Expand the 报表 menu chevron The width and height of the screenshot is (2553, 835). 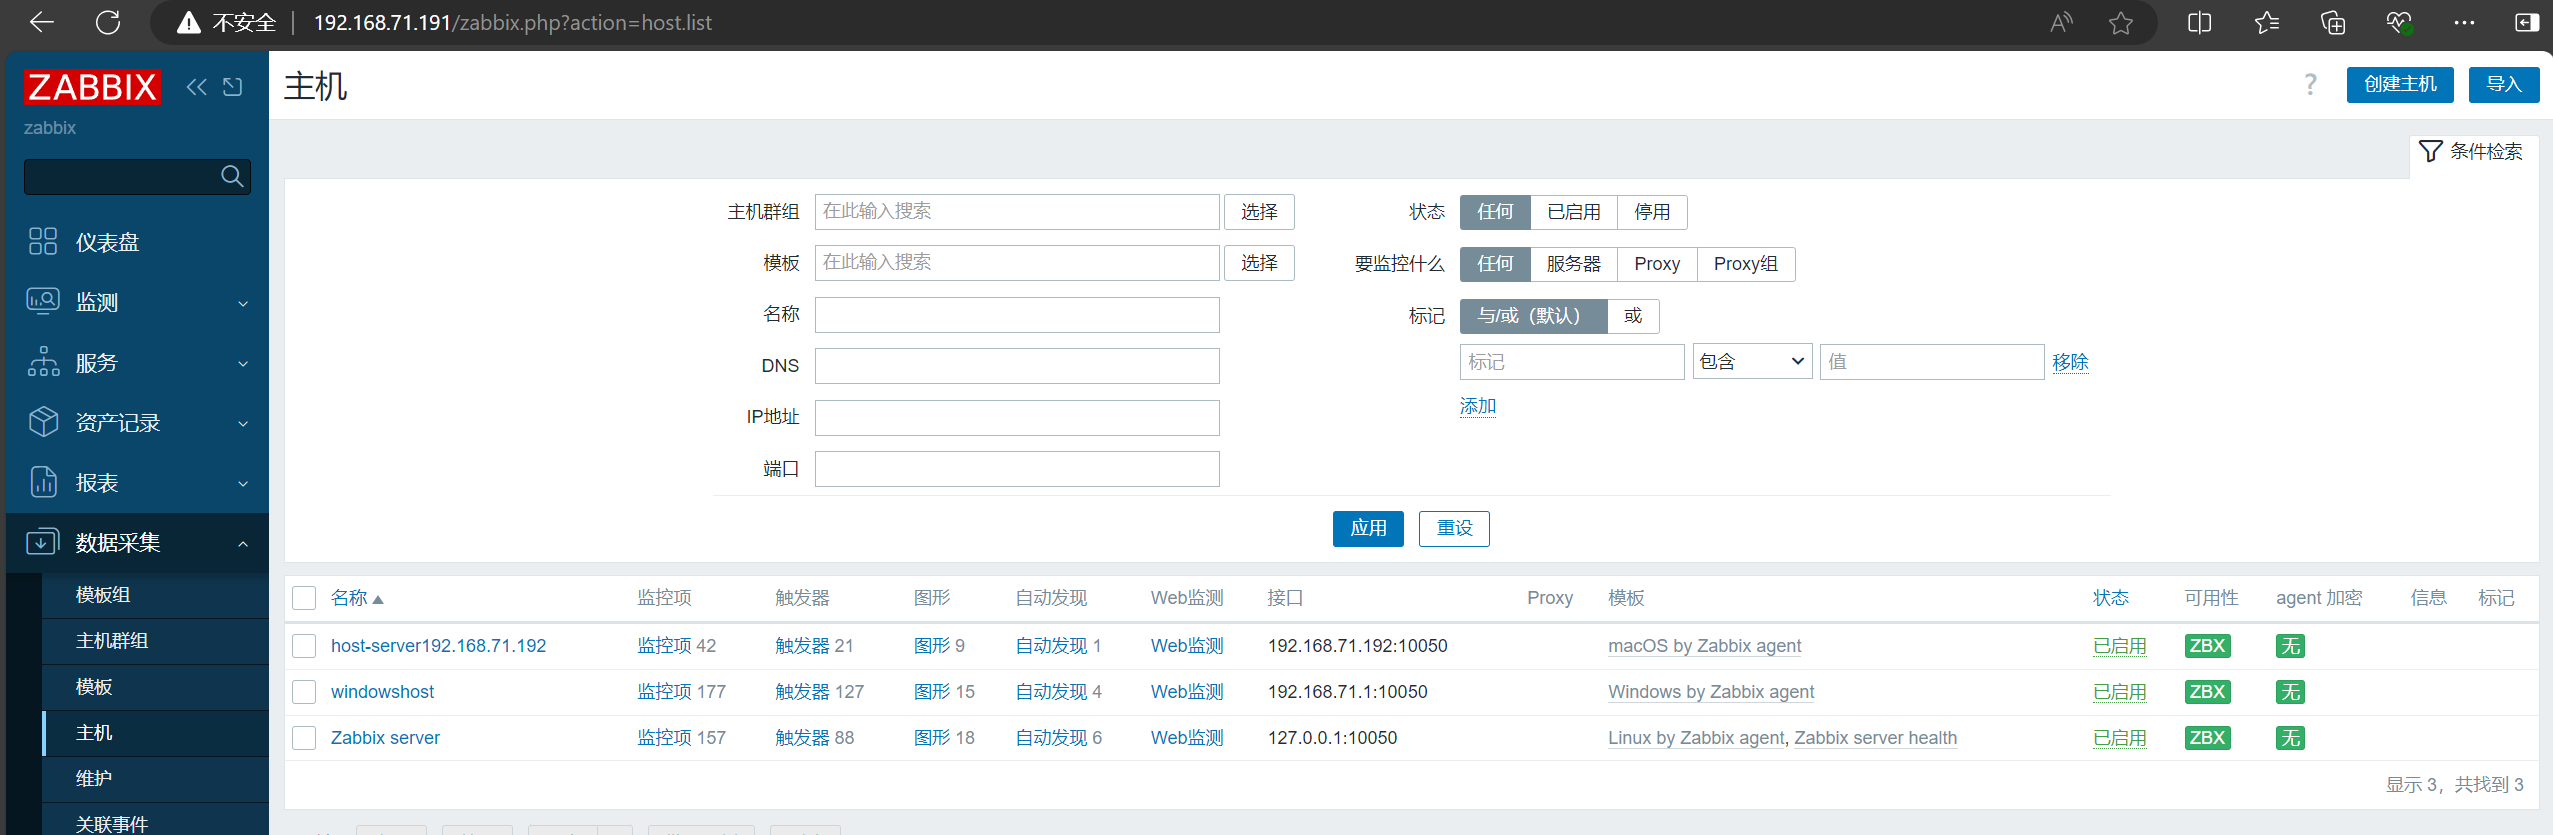click(243, 483)
